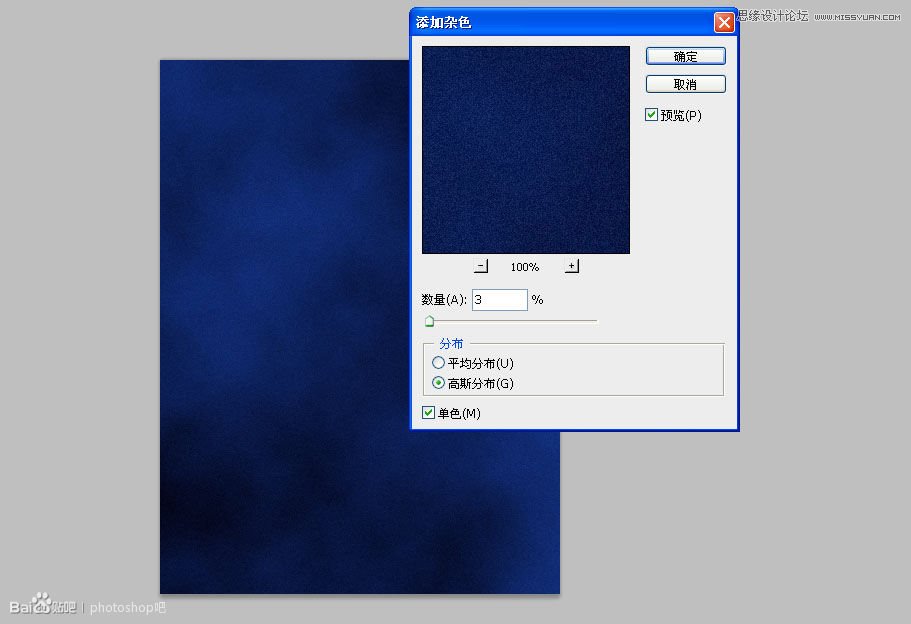The height and width of the screenshot is (624, 911).
Task: Click the amount slider handle
Action: [430, 320]
